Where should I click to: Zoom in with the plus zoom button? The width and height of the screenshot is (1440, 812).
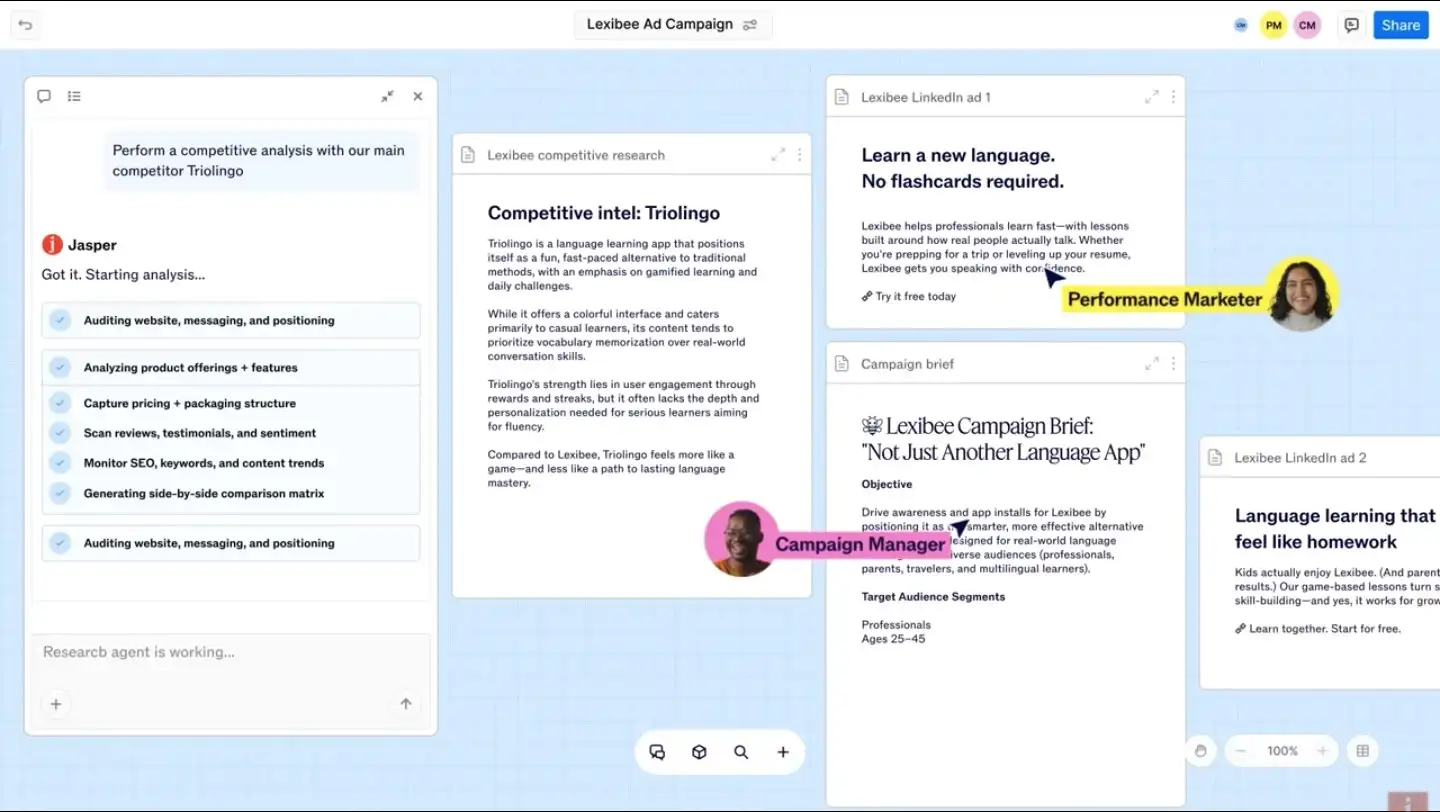1322,751
